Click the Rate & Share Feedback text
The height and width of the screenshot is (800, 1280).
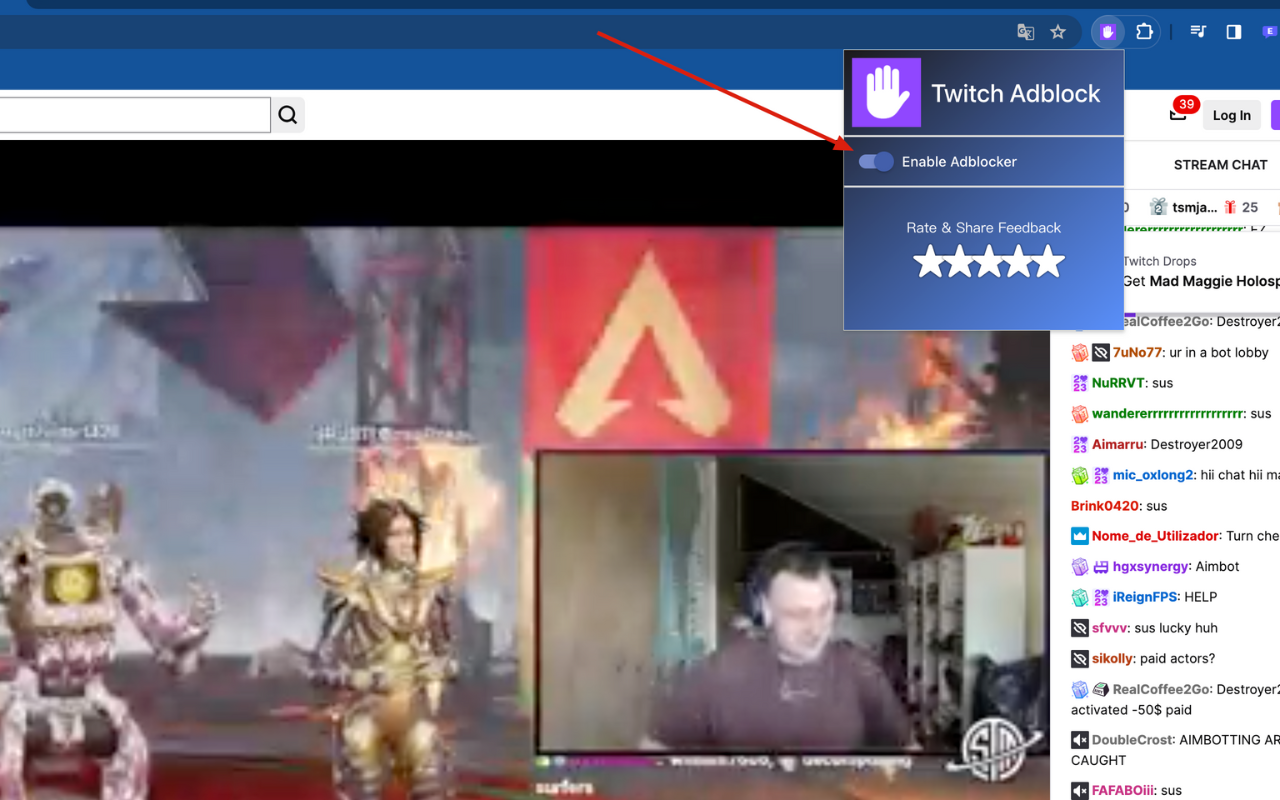(x=983, y=228)
